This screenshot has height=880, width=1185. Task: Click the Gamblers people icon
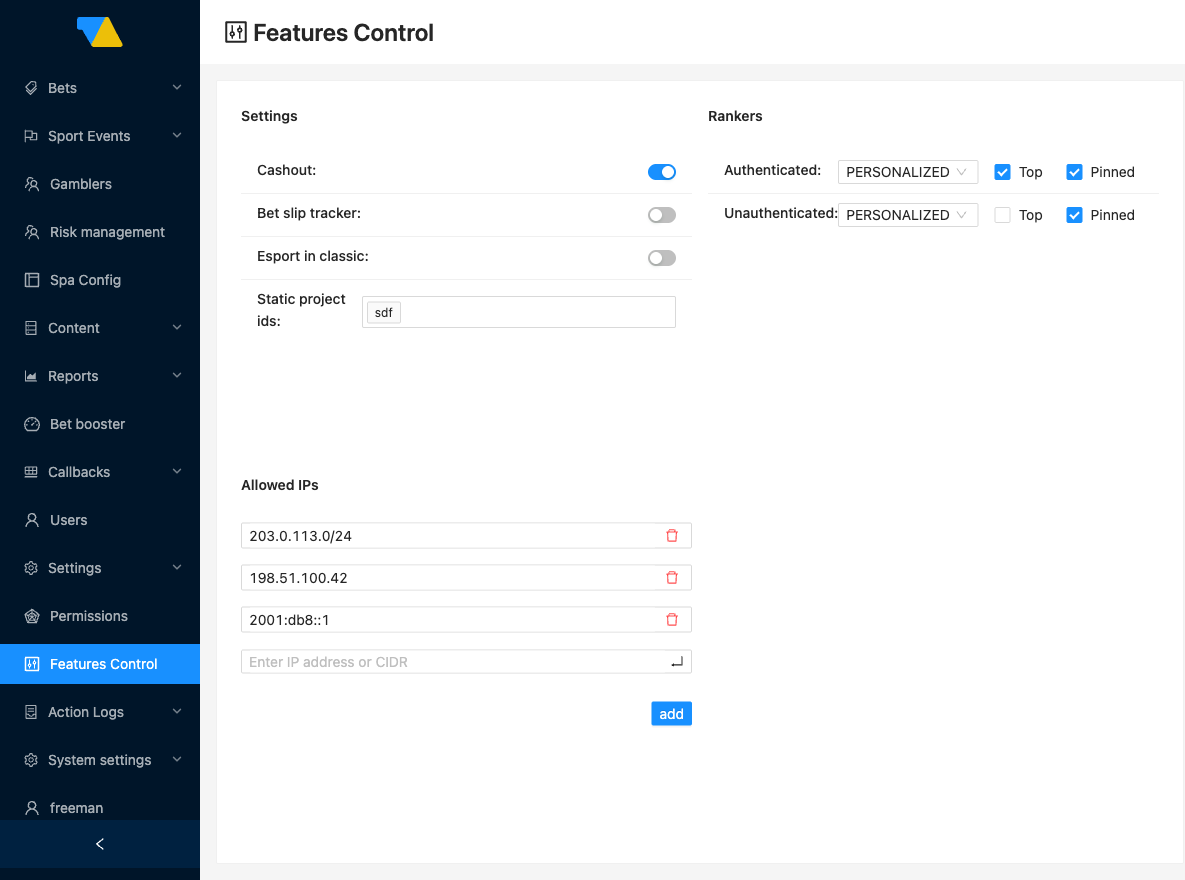click(x=32, y=184)
